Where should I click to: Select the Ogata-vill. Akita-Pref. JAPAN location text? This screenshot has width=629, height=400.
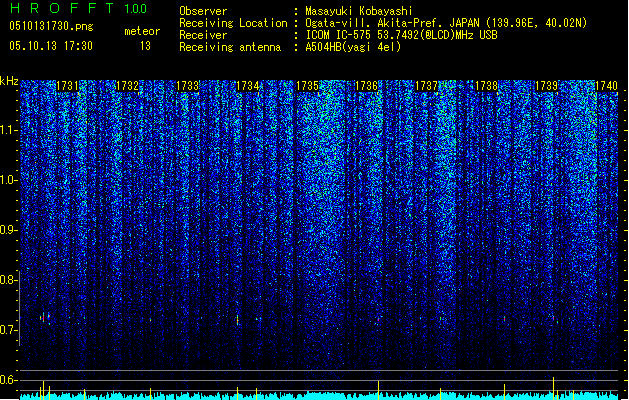tap(446, 23)
